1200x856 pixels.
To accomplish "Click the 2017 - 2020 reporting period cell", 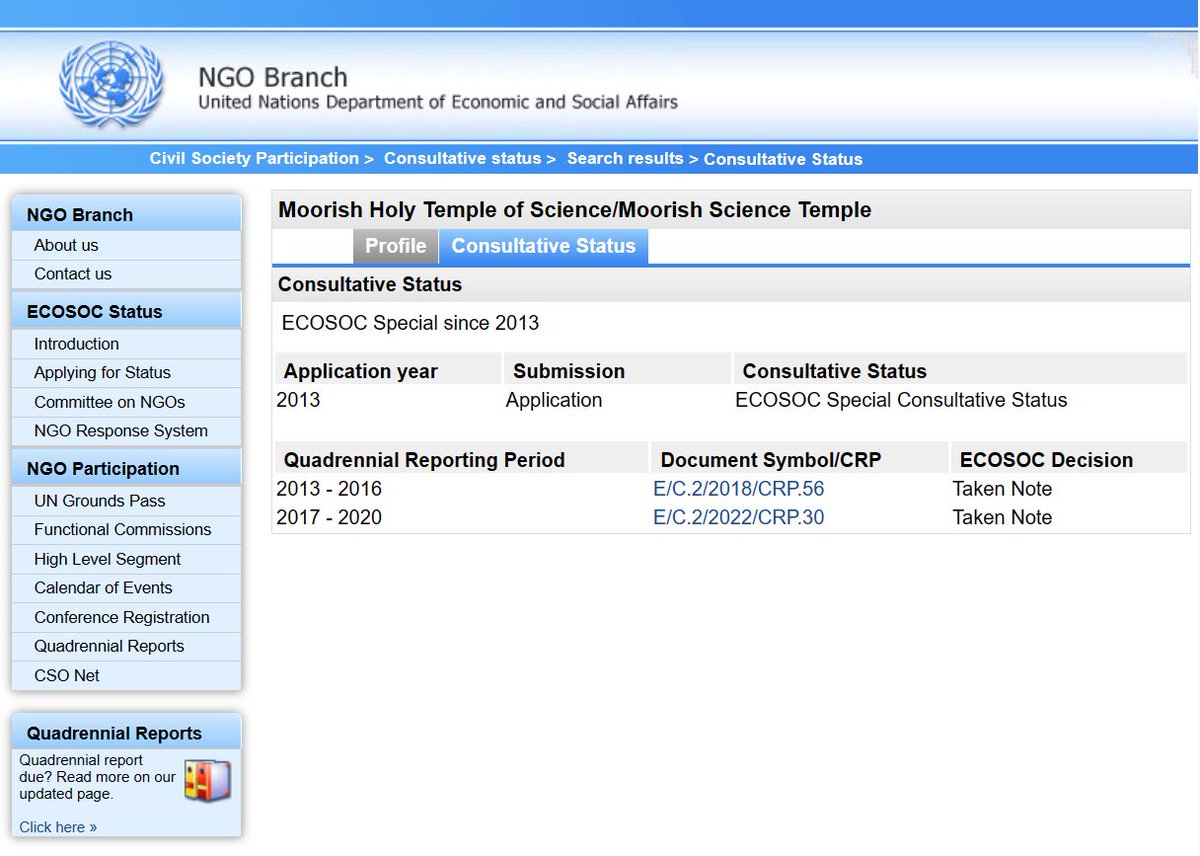I will pos(329,517).
